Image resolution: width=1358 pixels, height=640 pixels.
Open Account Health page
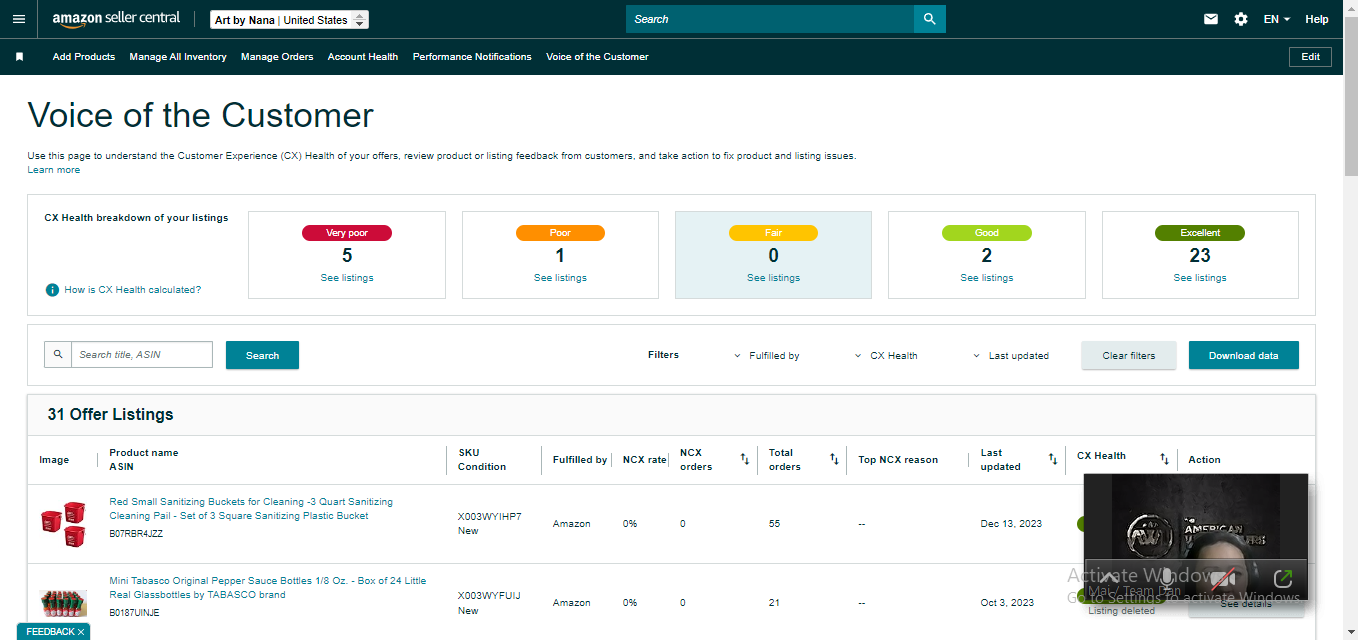pos(363,57)
